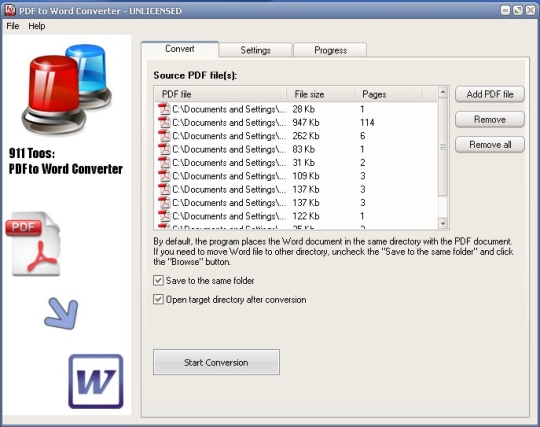Switch to the Progress tab
Viewport: 540px width, 427px height.
[330, 50]
